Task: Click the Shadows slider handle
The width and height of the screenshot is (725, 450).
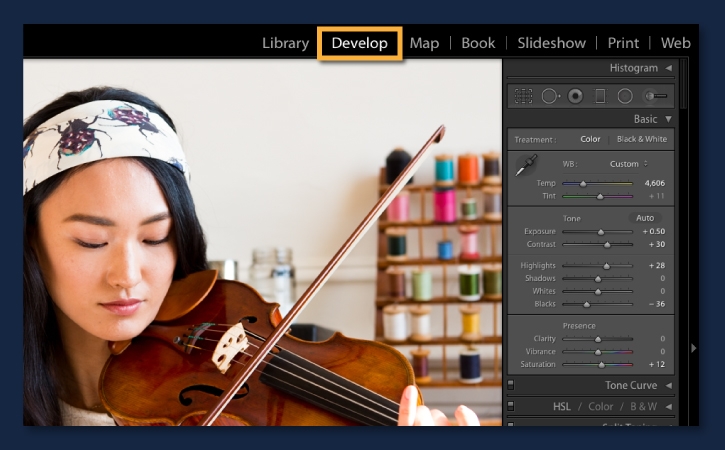Action: 598,279
